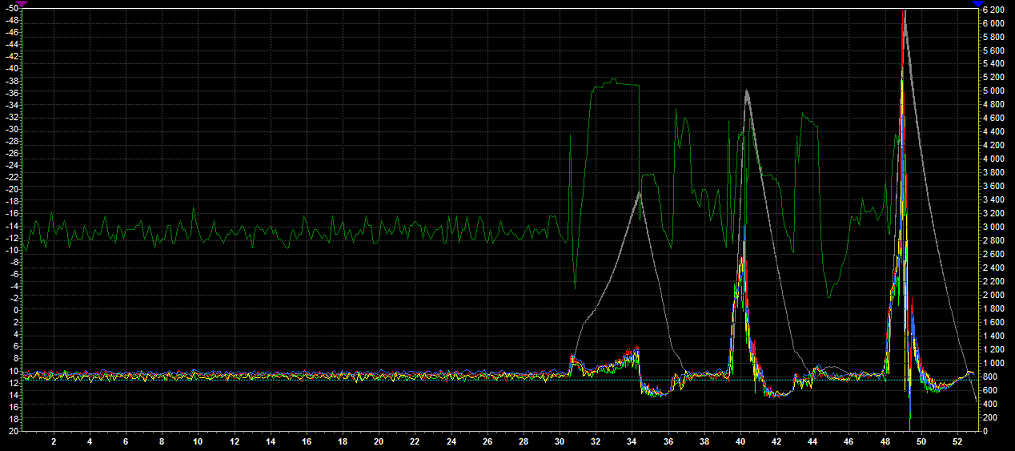This screenshot has width=1015, height=451.
Task: Click the time axis label 34
Action: tap(632, 441)
